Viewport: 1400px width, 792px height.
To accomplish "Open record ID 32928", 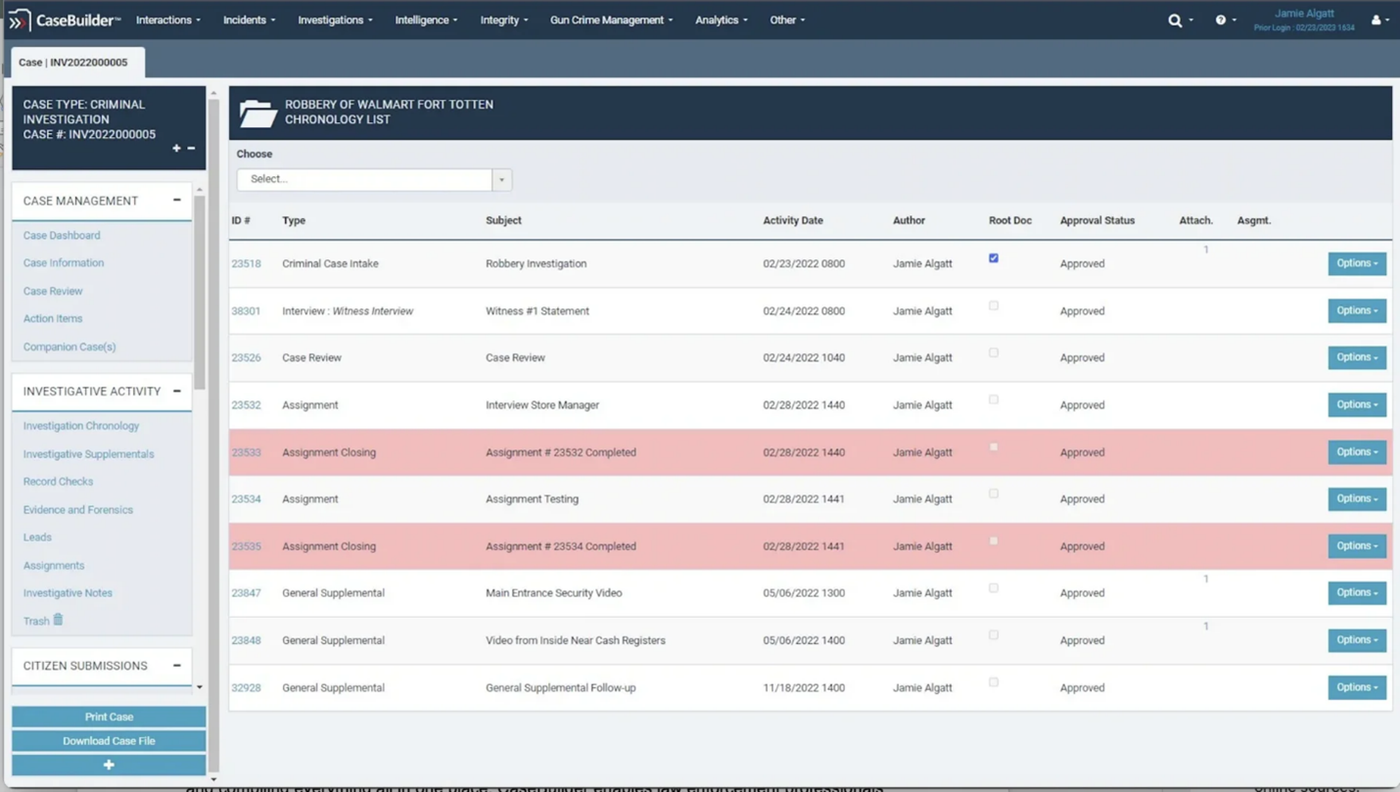I will click(x=246, y=688).
